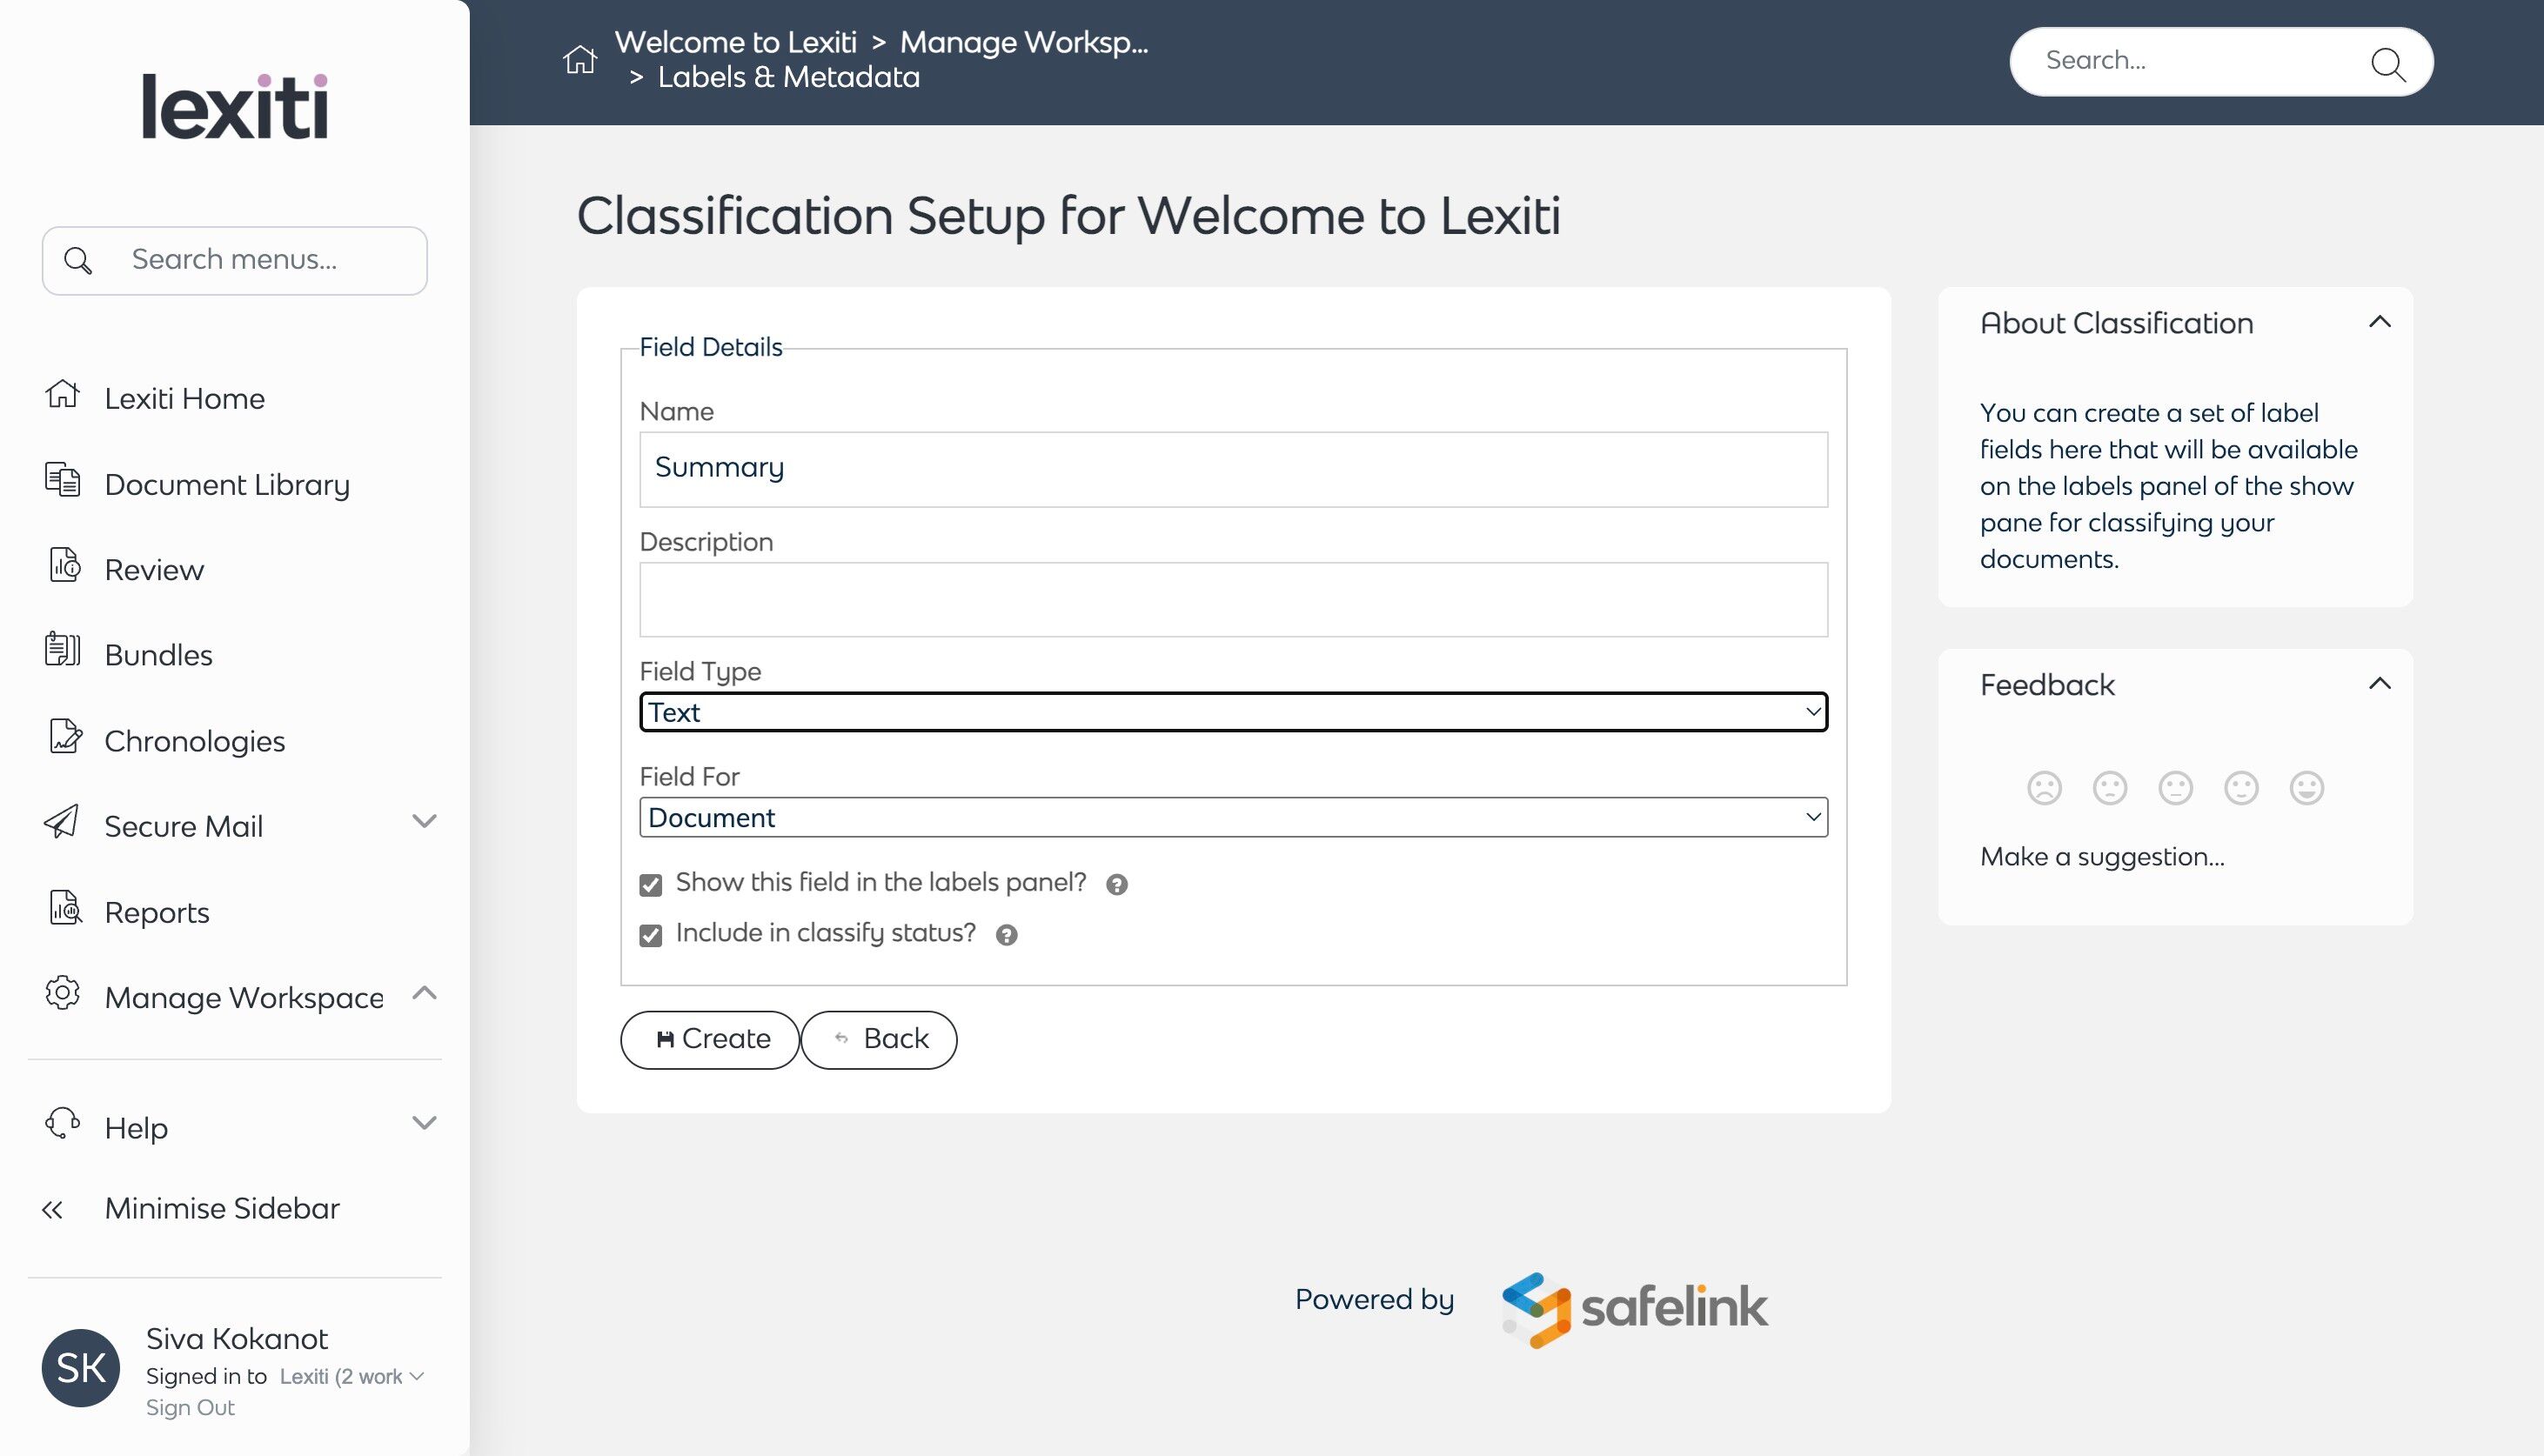
Task: Expand the Secure Mail submenu
Action: coord(424,822)
